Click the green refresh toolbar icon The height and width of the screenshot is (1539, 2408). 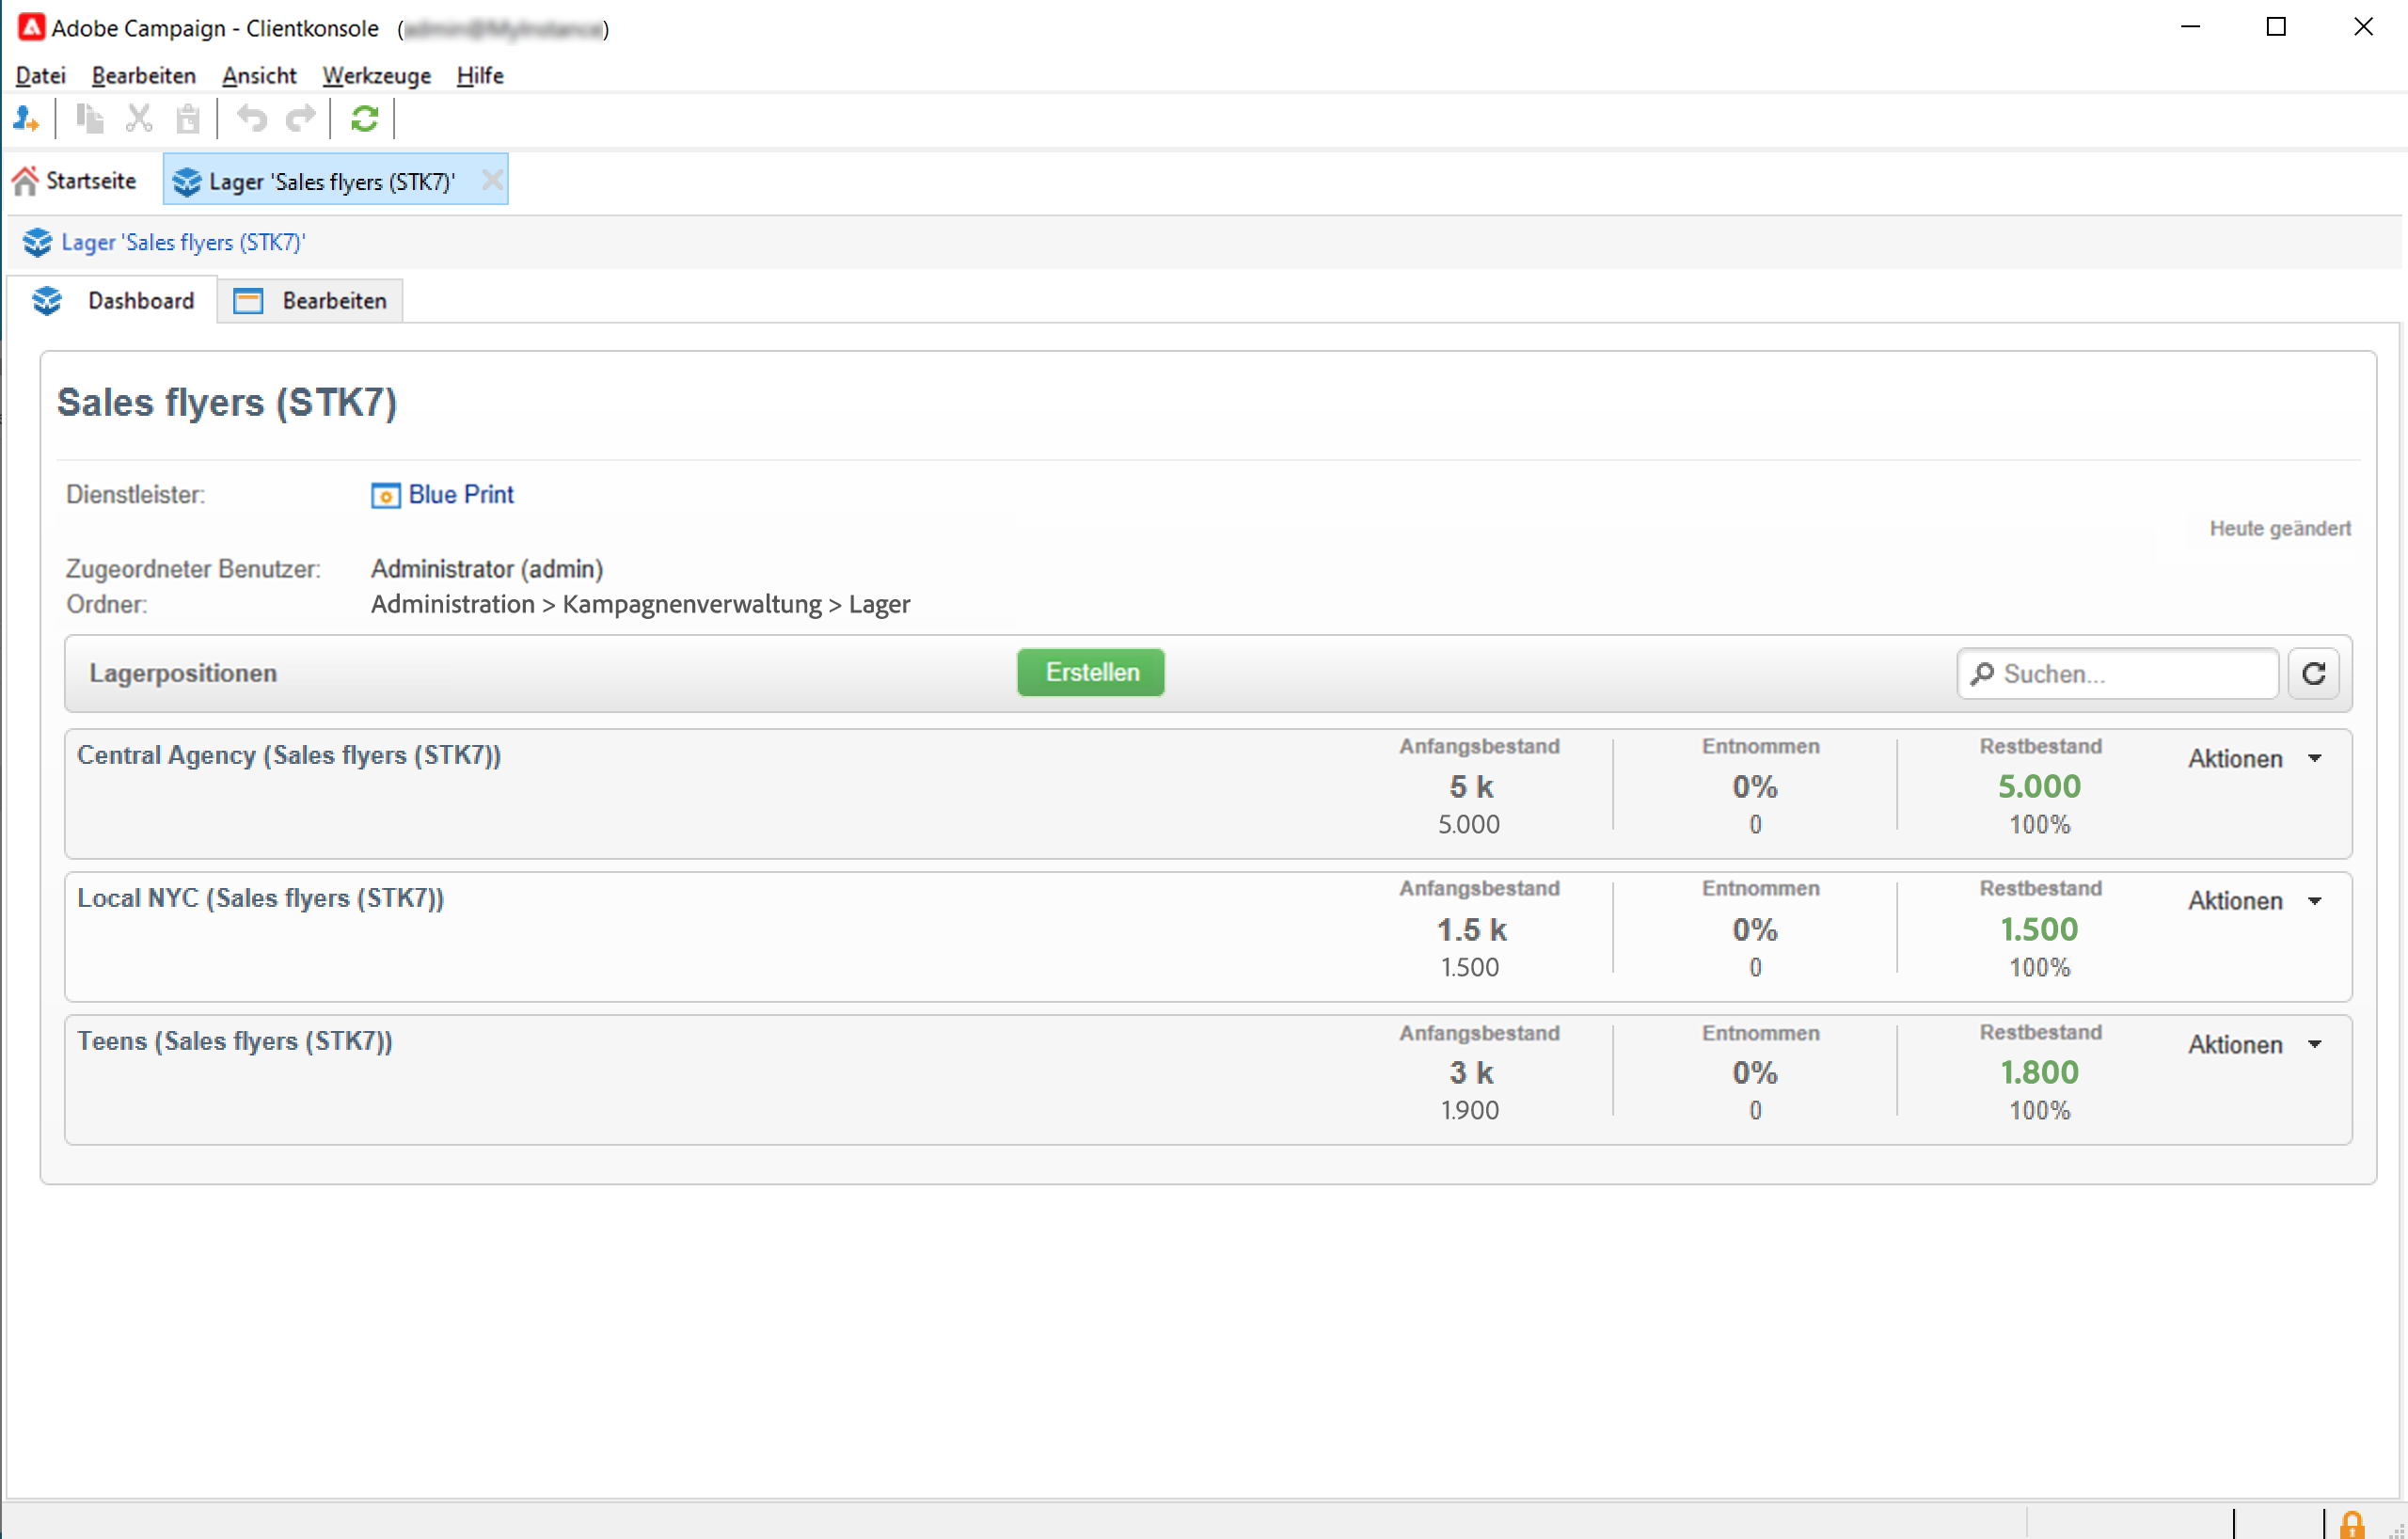tap(365, 120)
